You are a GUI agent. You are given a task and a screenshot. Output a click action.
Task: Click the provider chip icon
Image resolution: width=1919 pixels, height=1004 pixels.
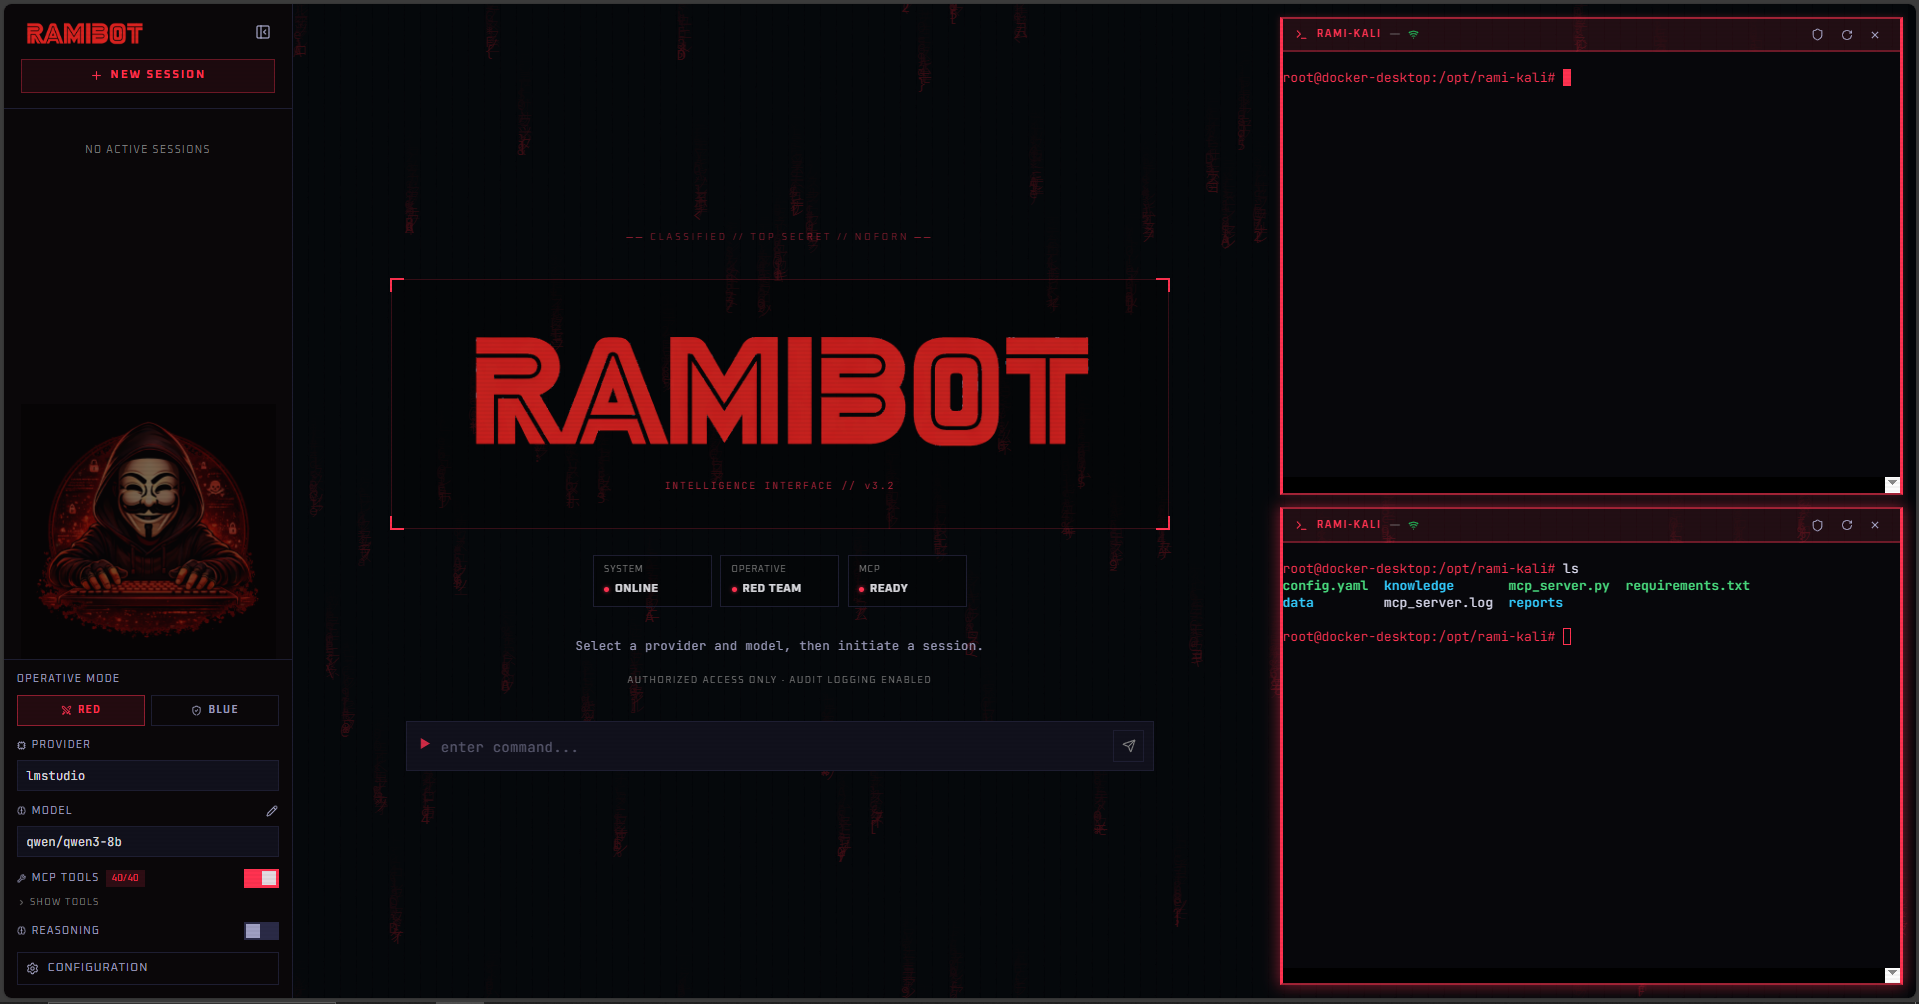(22, 745)
